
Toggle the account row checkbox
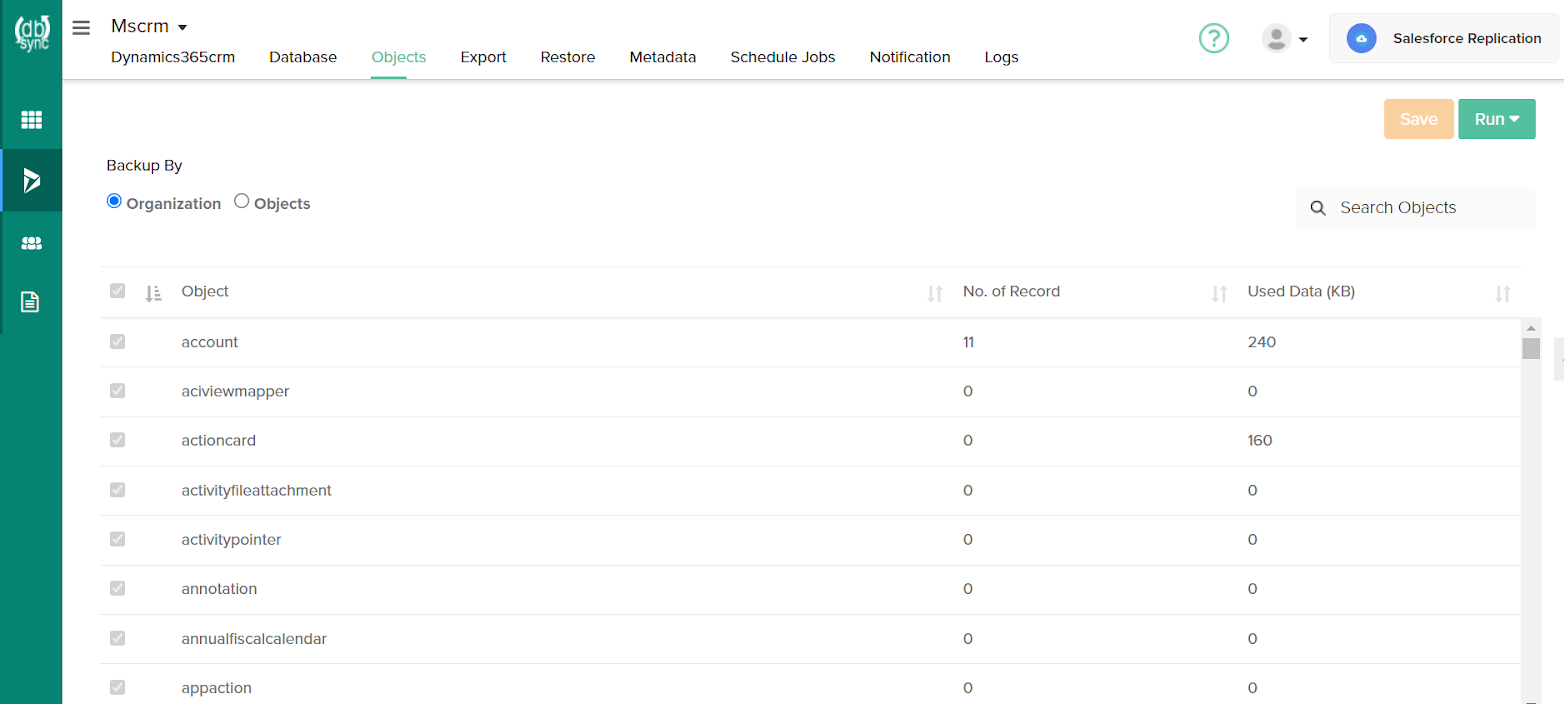tap(118, 342)
